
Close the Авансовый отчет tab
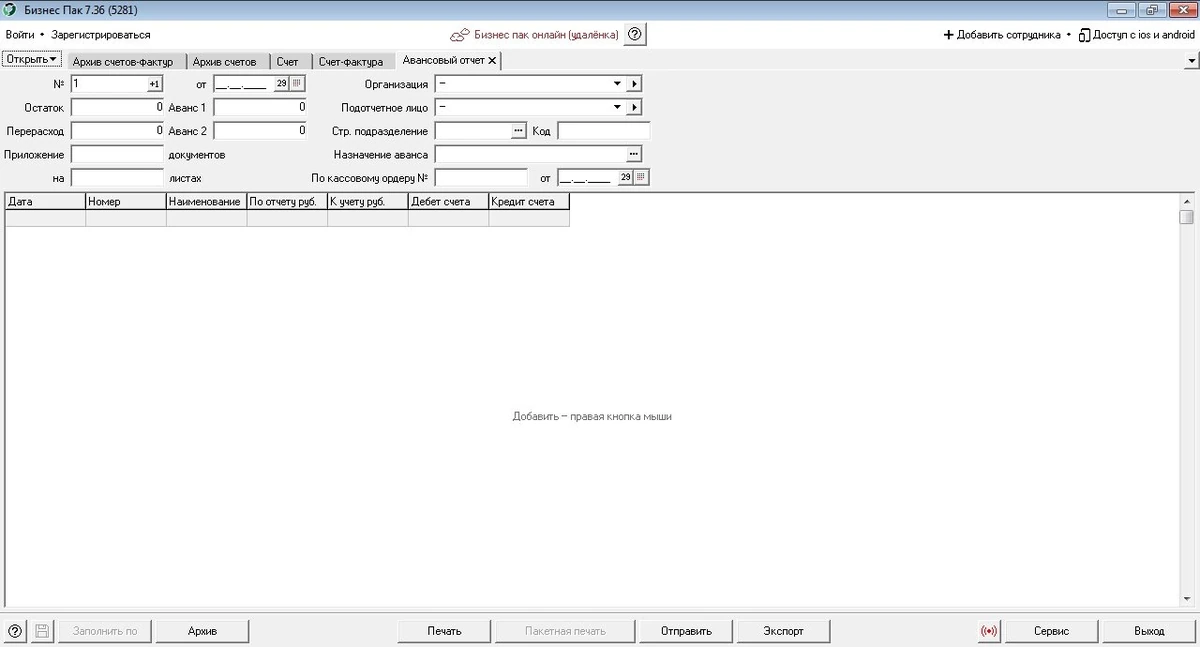pyautogui.click(x=491, y=61)
